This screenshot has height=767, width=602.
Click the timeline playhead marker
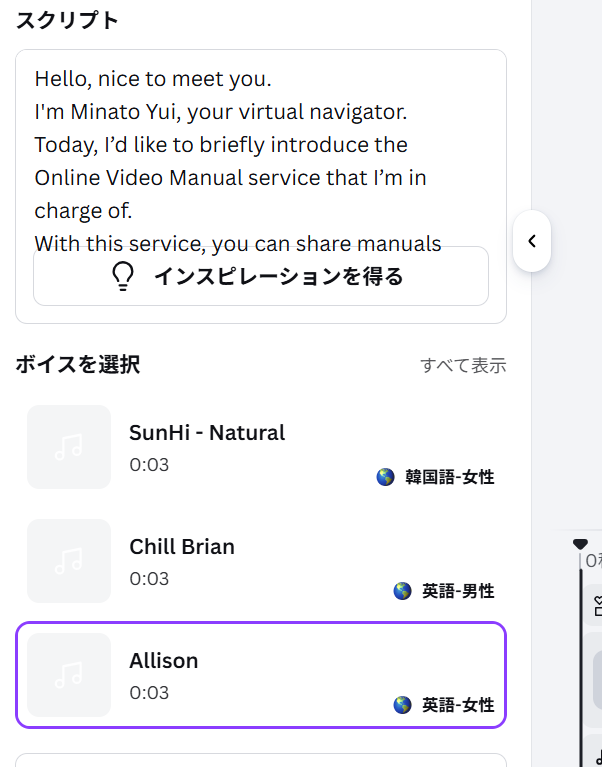[x=580, y=544]
